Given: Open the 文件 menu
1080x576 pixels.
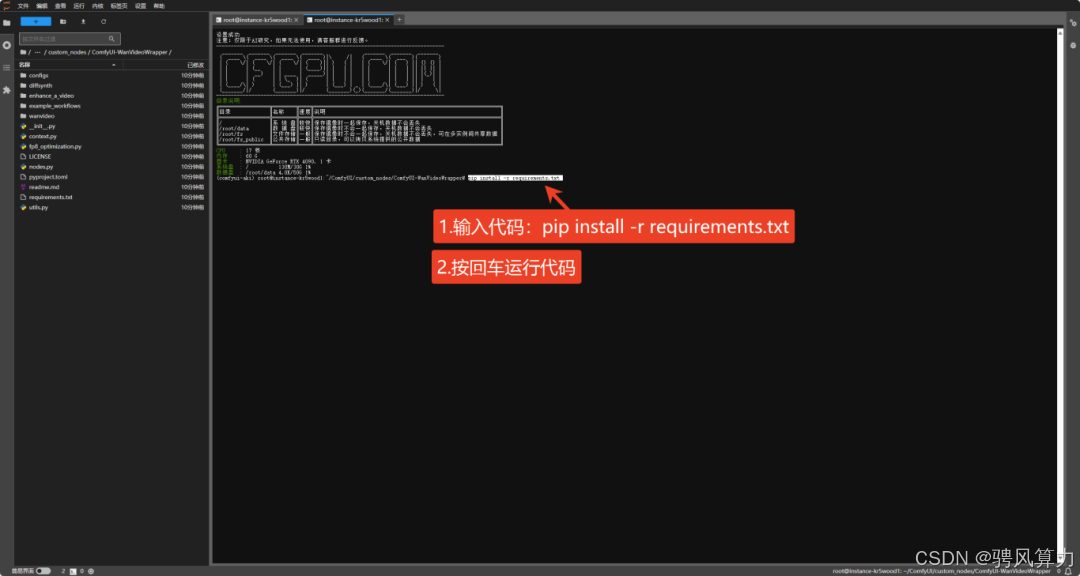Looking at the screenshot, I should point(23,6).
